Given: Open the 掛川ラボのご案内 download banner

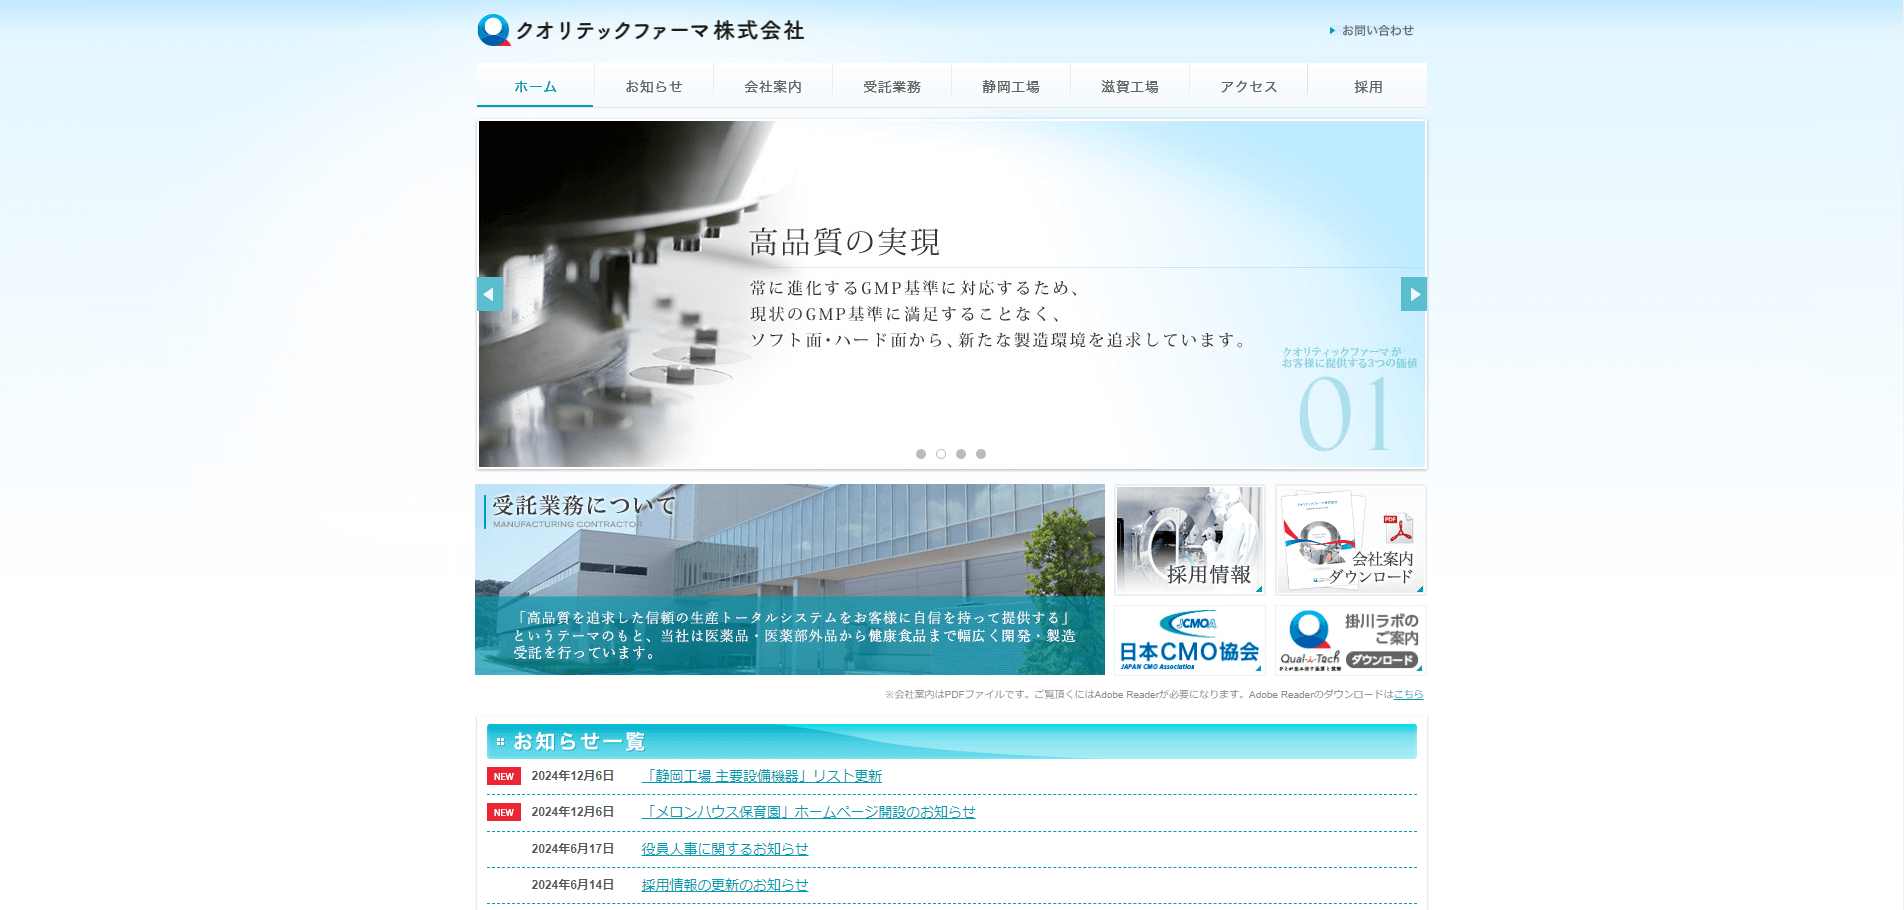Looking at the screenshot, I should pyautogui.click(x=1350, y=640).
